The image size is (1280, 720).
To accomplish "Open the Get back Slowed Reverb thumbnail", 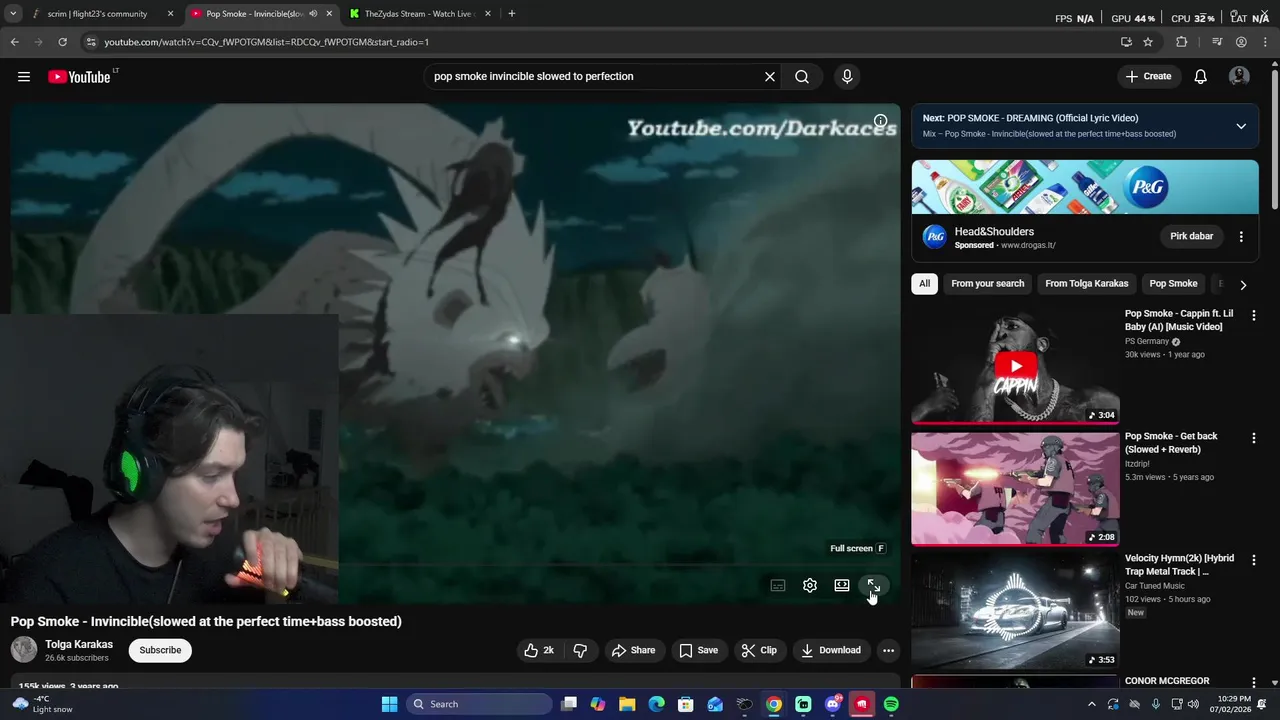I will click(1015, 488).
